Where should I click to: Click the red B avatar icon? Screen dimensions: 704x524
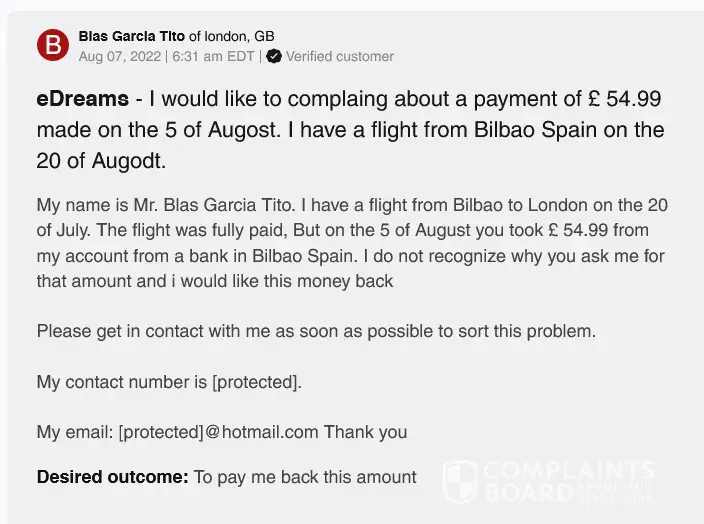(52, 45)
